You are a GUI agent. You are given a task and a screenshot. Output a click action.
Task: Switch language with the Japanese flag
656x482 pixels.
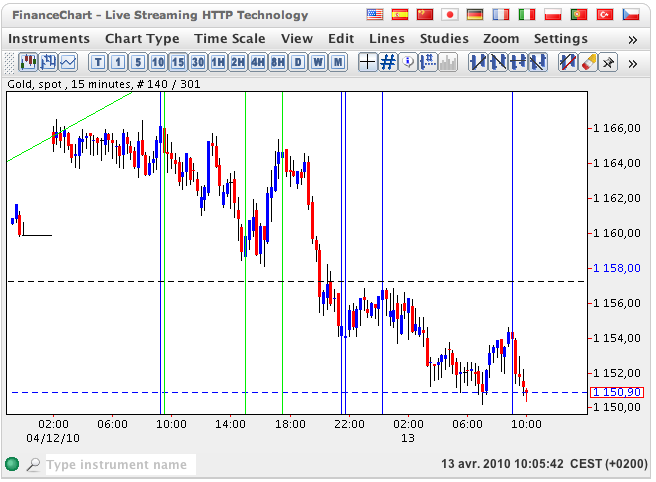click(450, 15)
